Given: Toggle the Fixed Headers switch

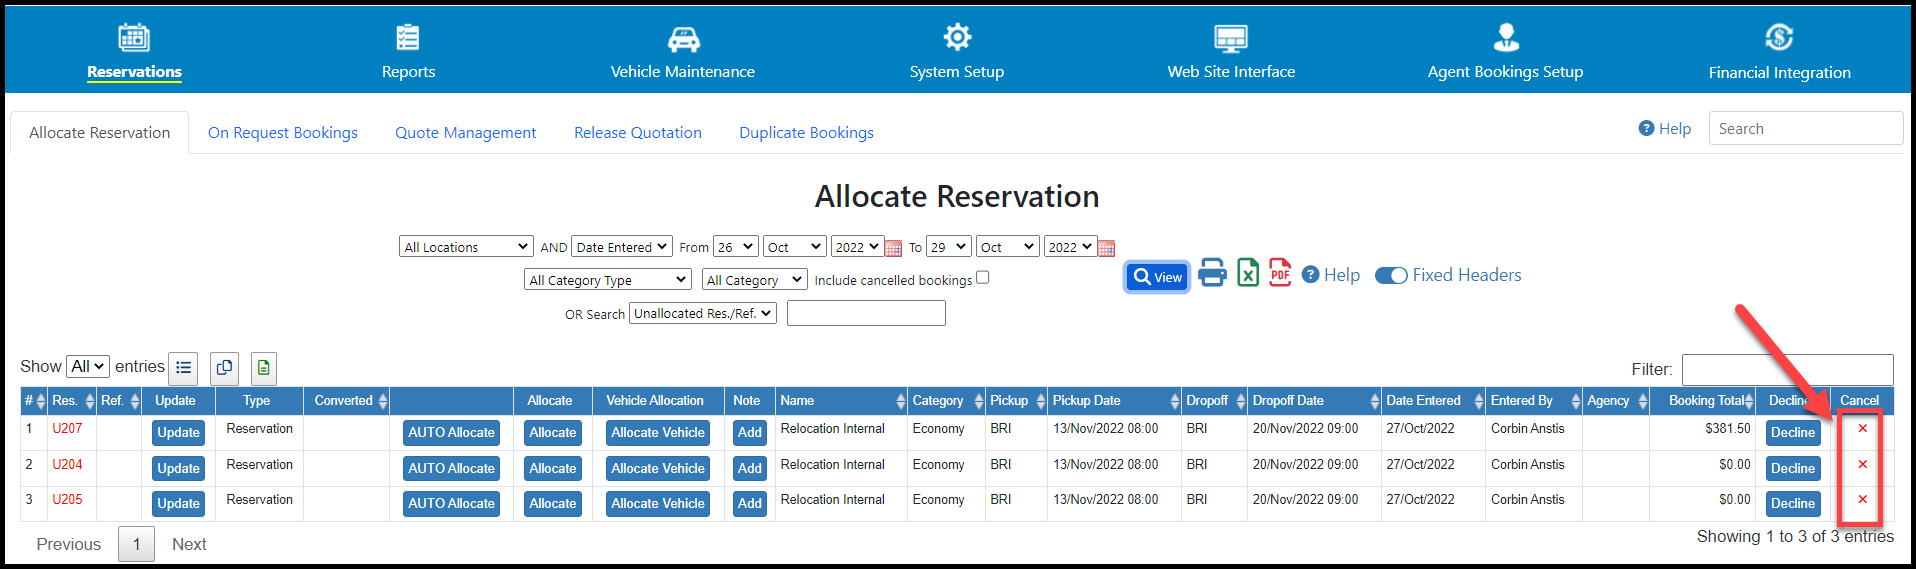Looking at the screenshot, I should (x=1391, y=276).
